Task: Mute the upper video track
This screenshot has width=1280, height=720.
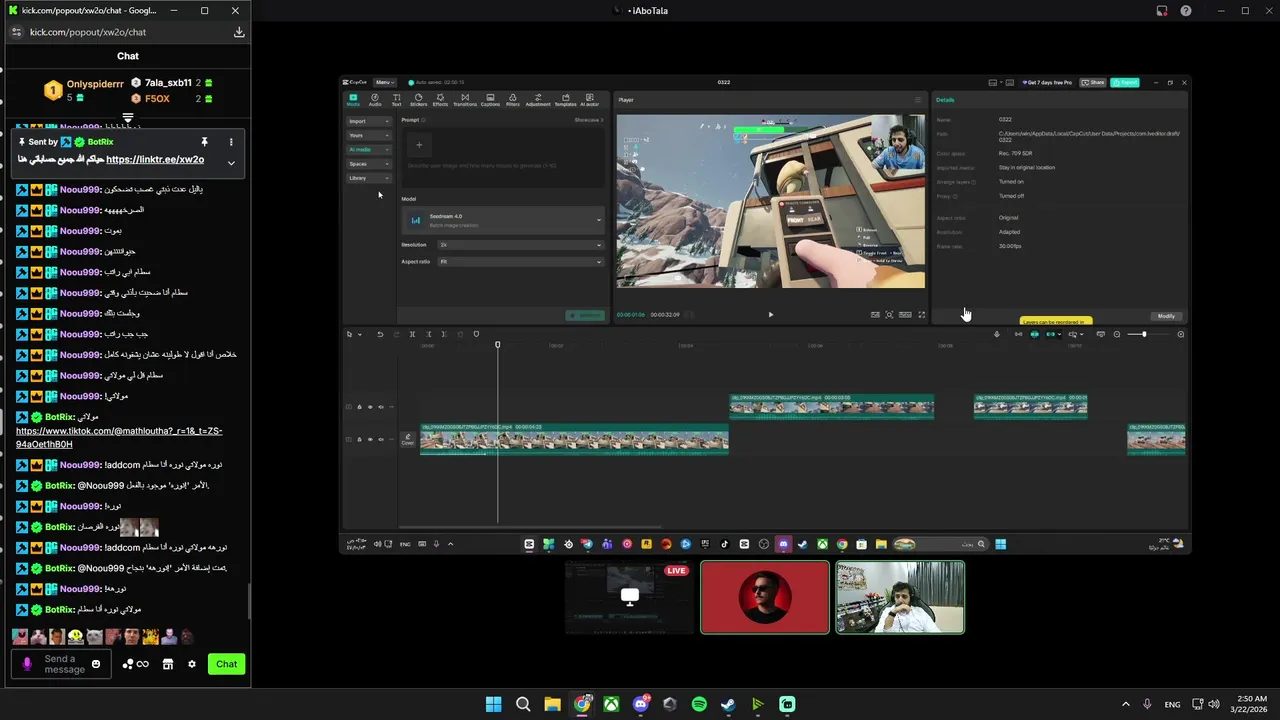Action: 380,407
